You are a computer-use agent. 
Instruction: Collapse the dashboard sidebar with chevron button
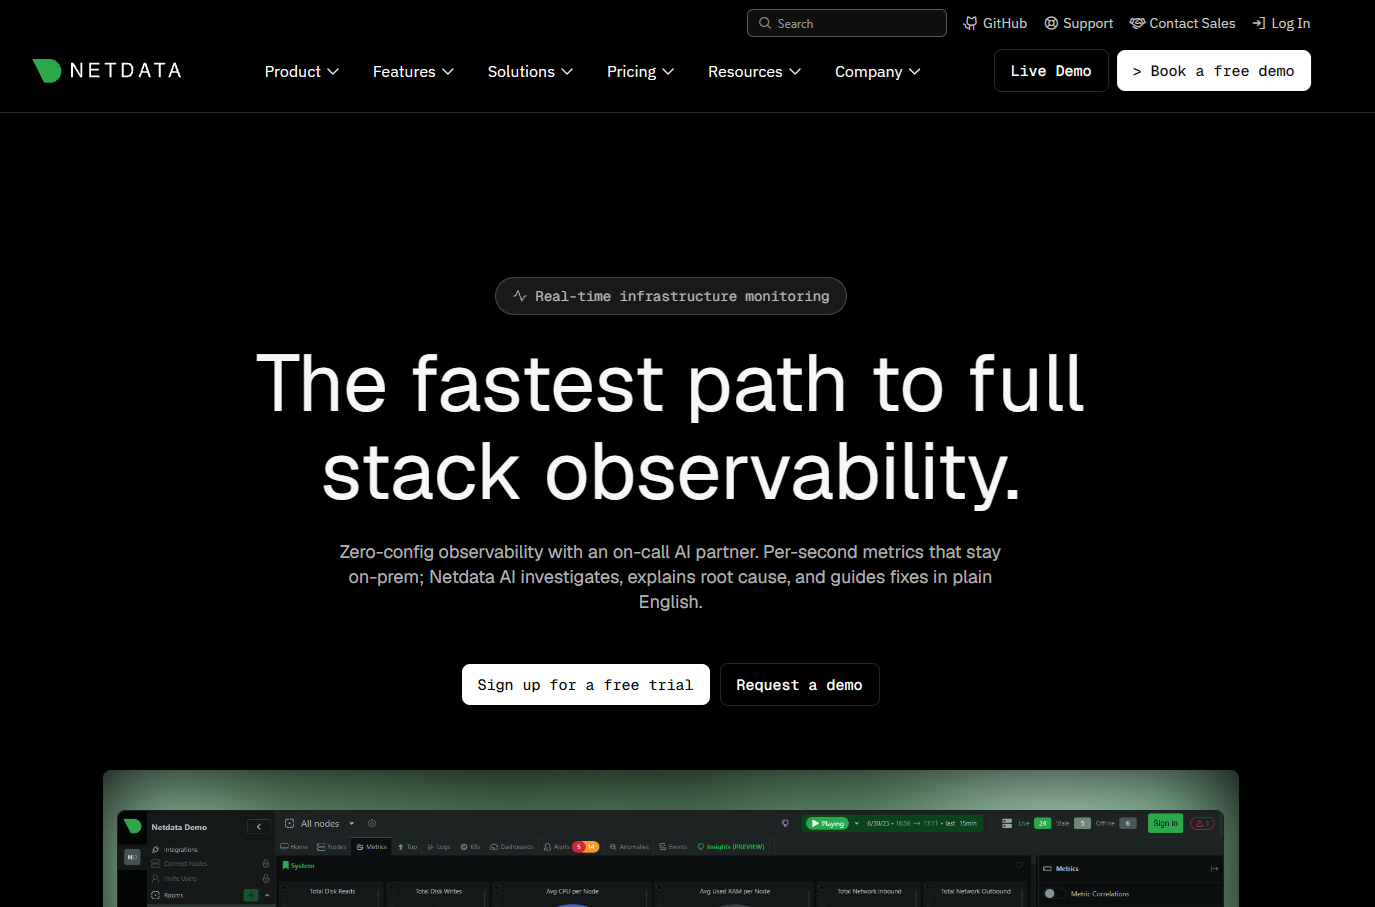point(259,827)
